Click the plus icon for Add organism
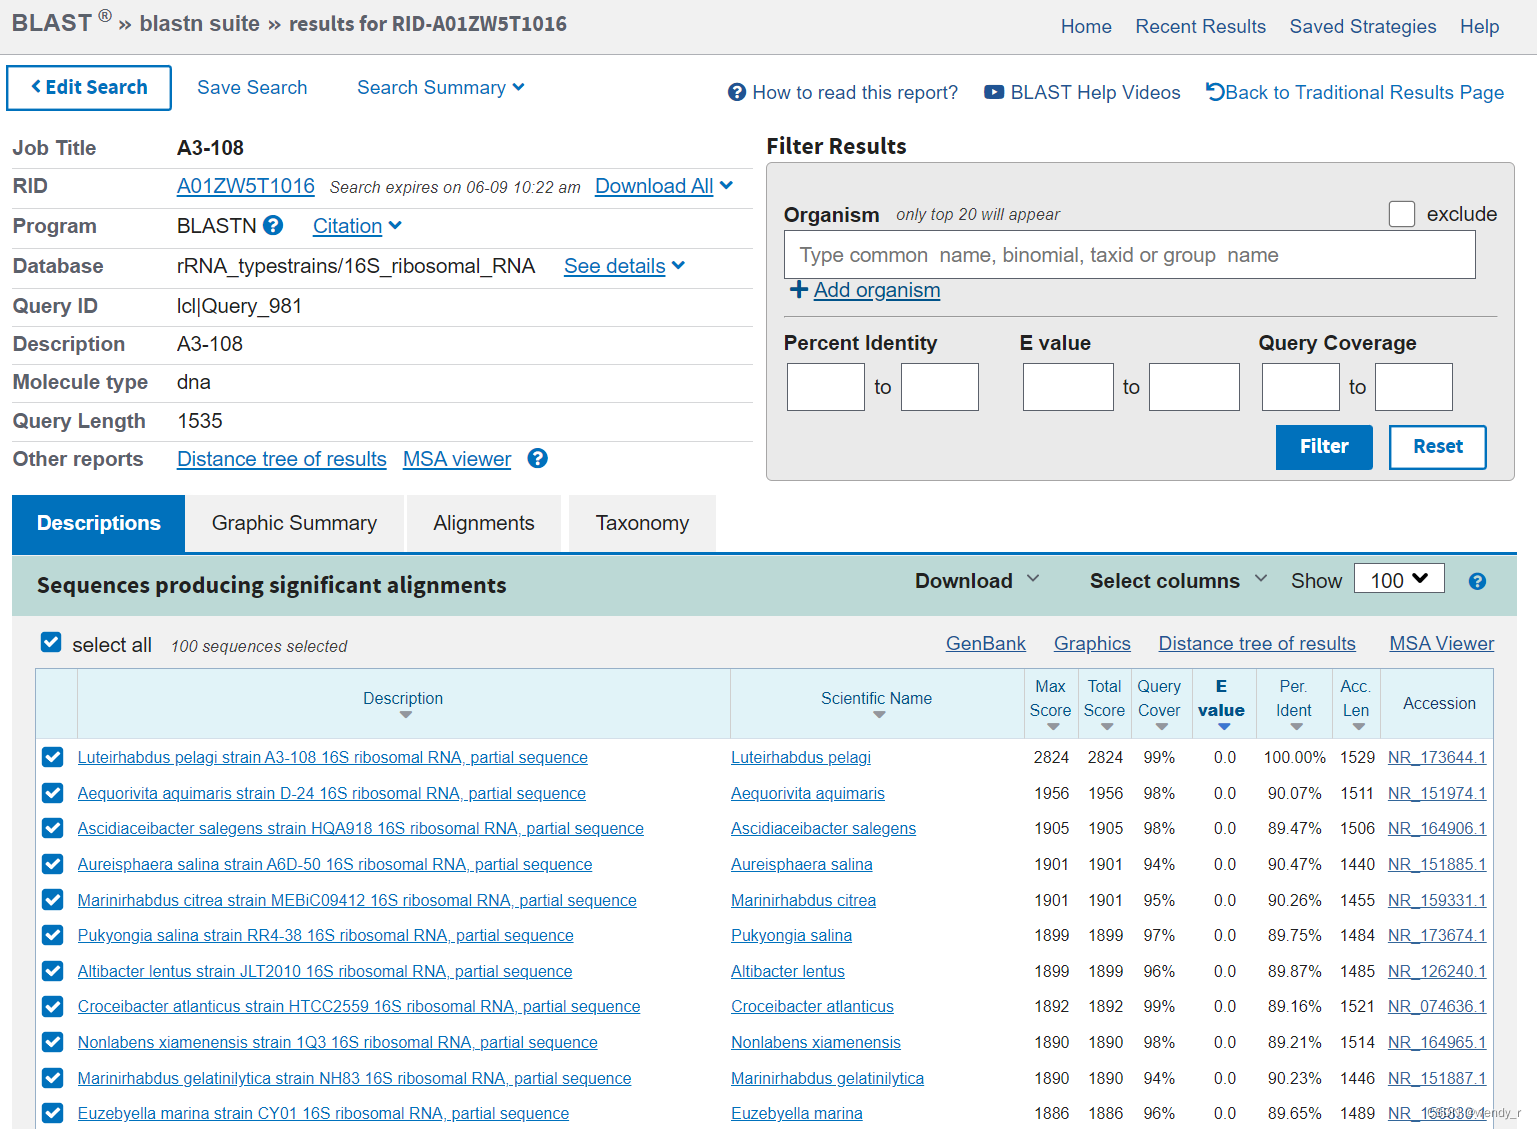The height and width of the screenshot is (1129, 1537). pos(799,290)
